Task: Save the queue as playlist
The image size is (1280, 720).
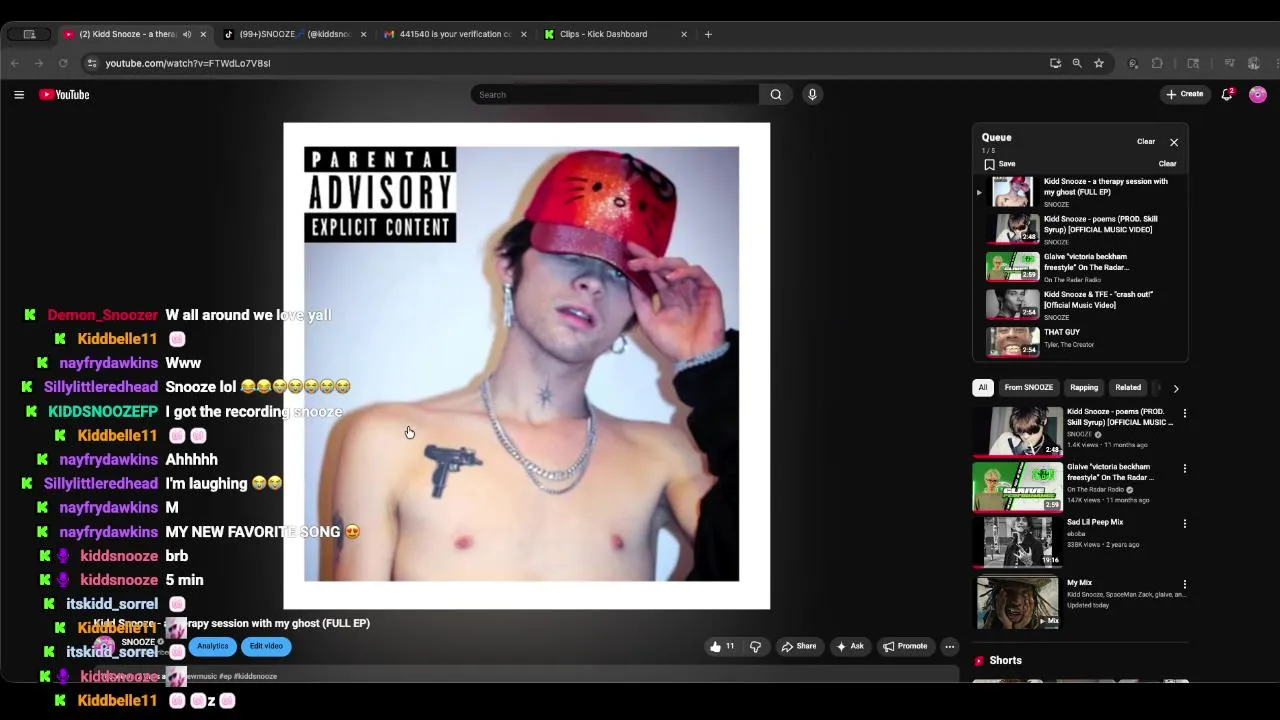Action: click(999, 164)
